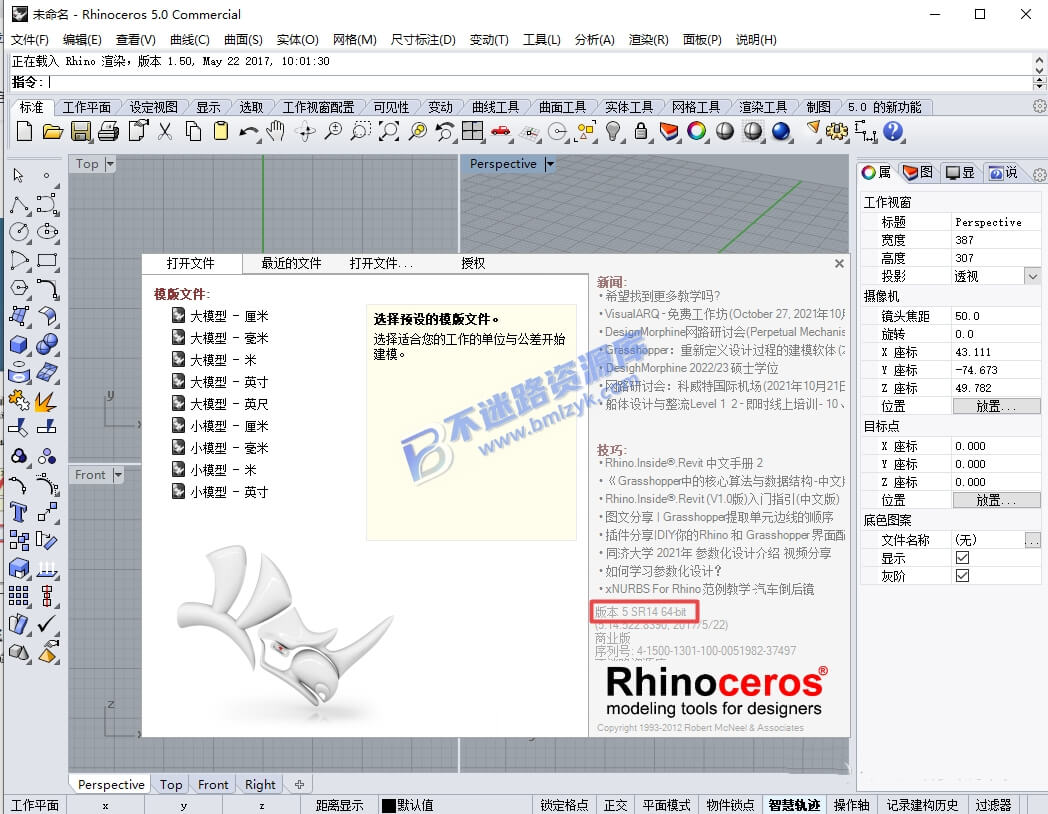Click the blue Render sphere icon
The height and width of the screenshot is (814, 1048).
point(781,131)
